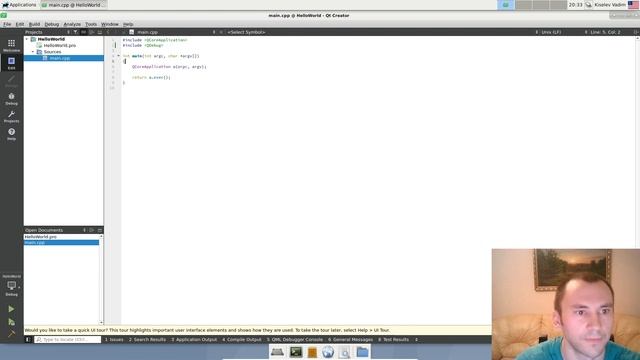Screen dimensions: 640x360
Task: Switch to Edit mode in sidebar
Action: point(11,63)
